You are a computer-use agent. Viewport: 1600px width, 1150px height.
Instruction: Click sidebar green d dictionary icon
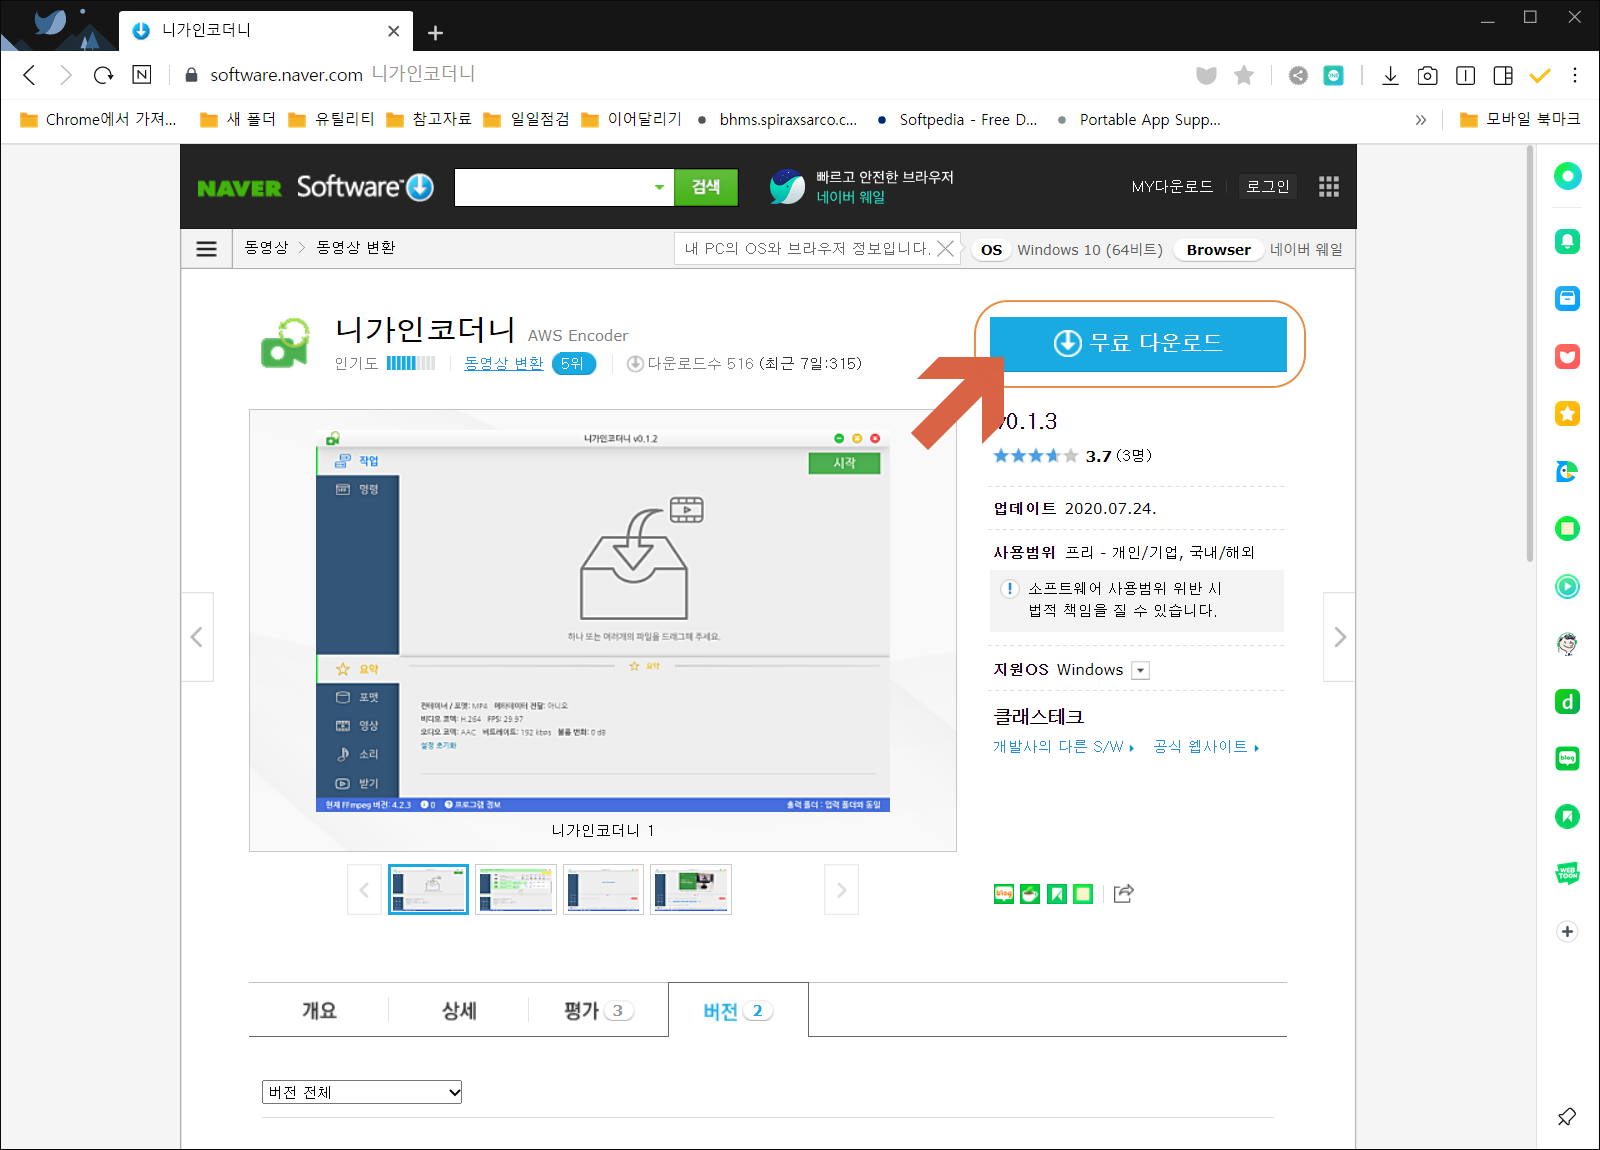[1567, 702]
